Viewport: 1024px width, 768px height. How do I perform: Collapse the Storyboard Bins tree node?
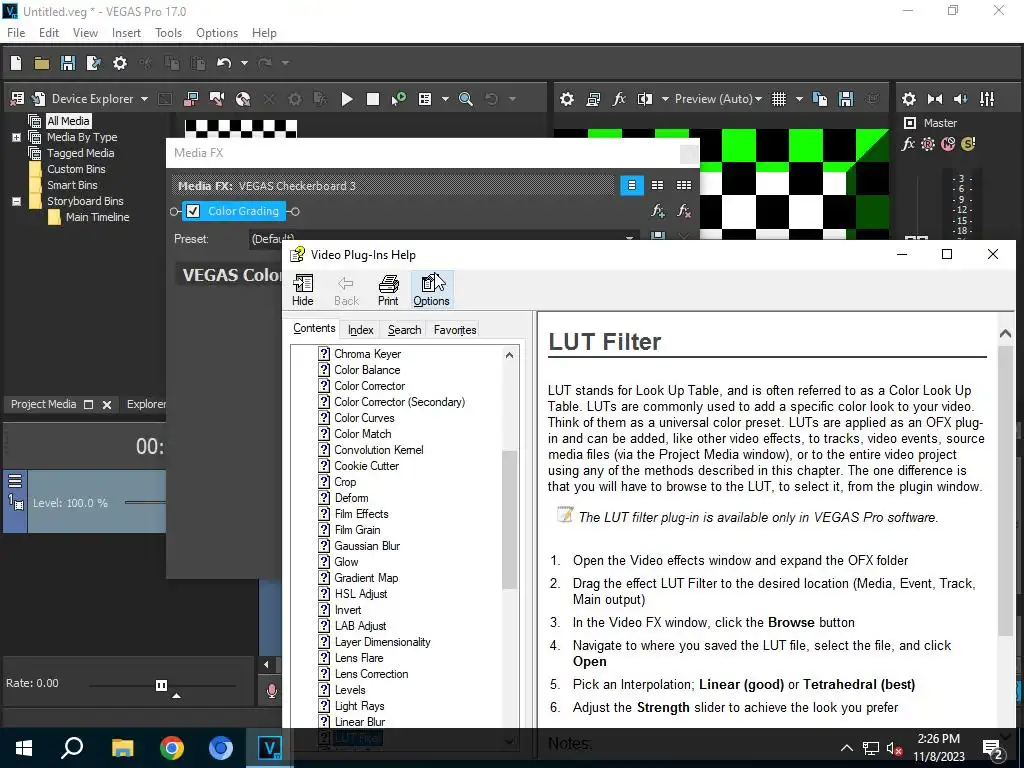tap(16, 201)
